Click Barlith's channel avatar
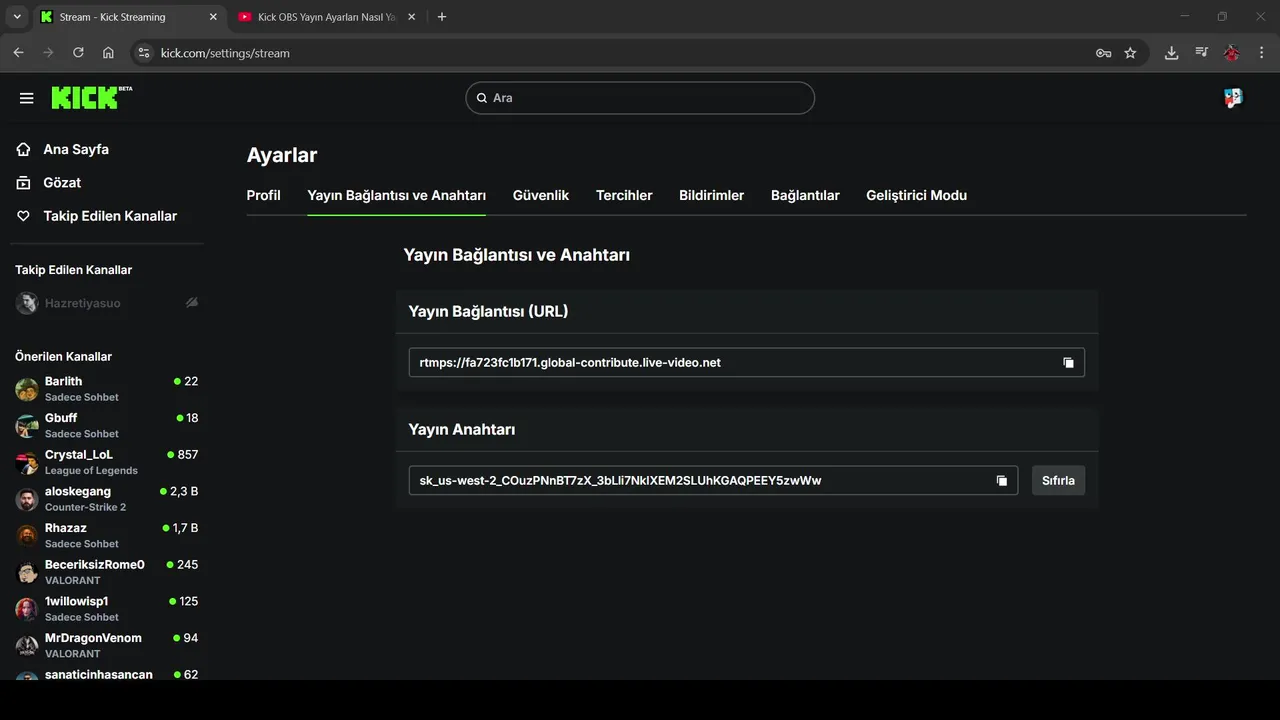This screenshot has width=1280, height=720. coord(27,390)
